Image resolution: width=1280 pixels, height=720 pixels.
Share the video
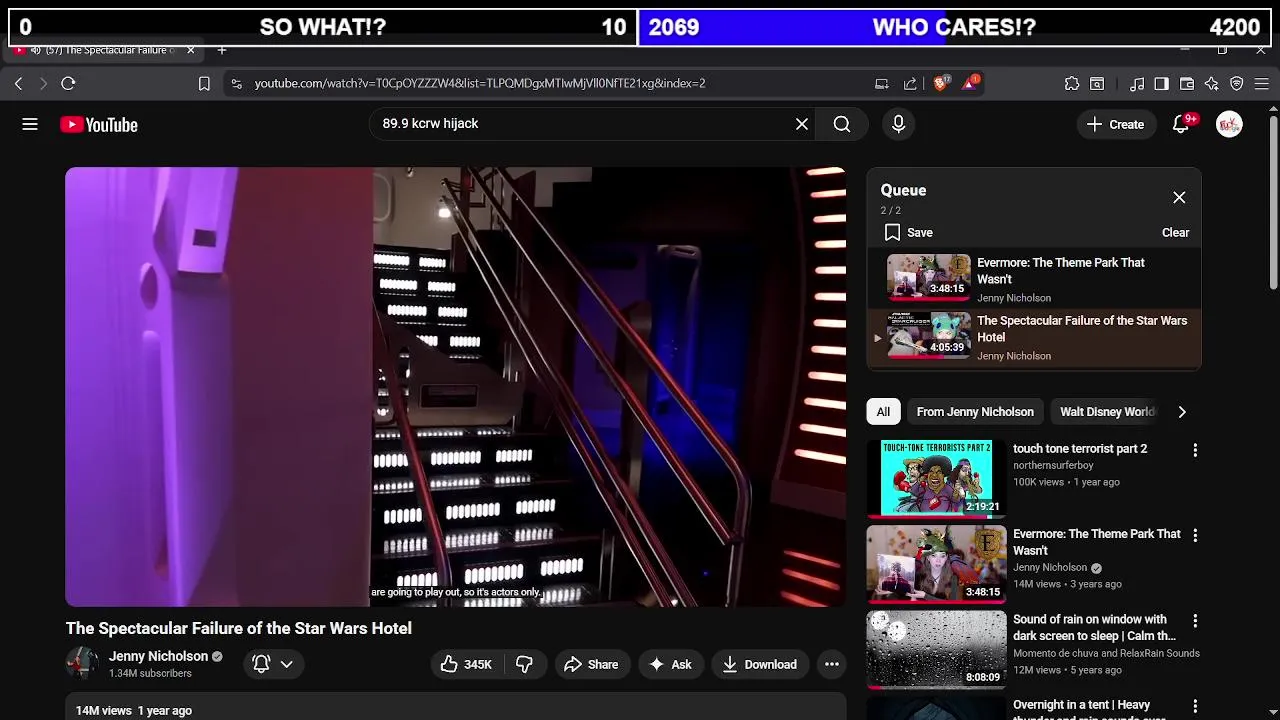(x=591, y=664)
